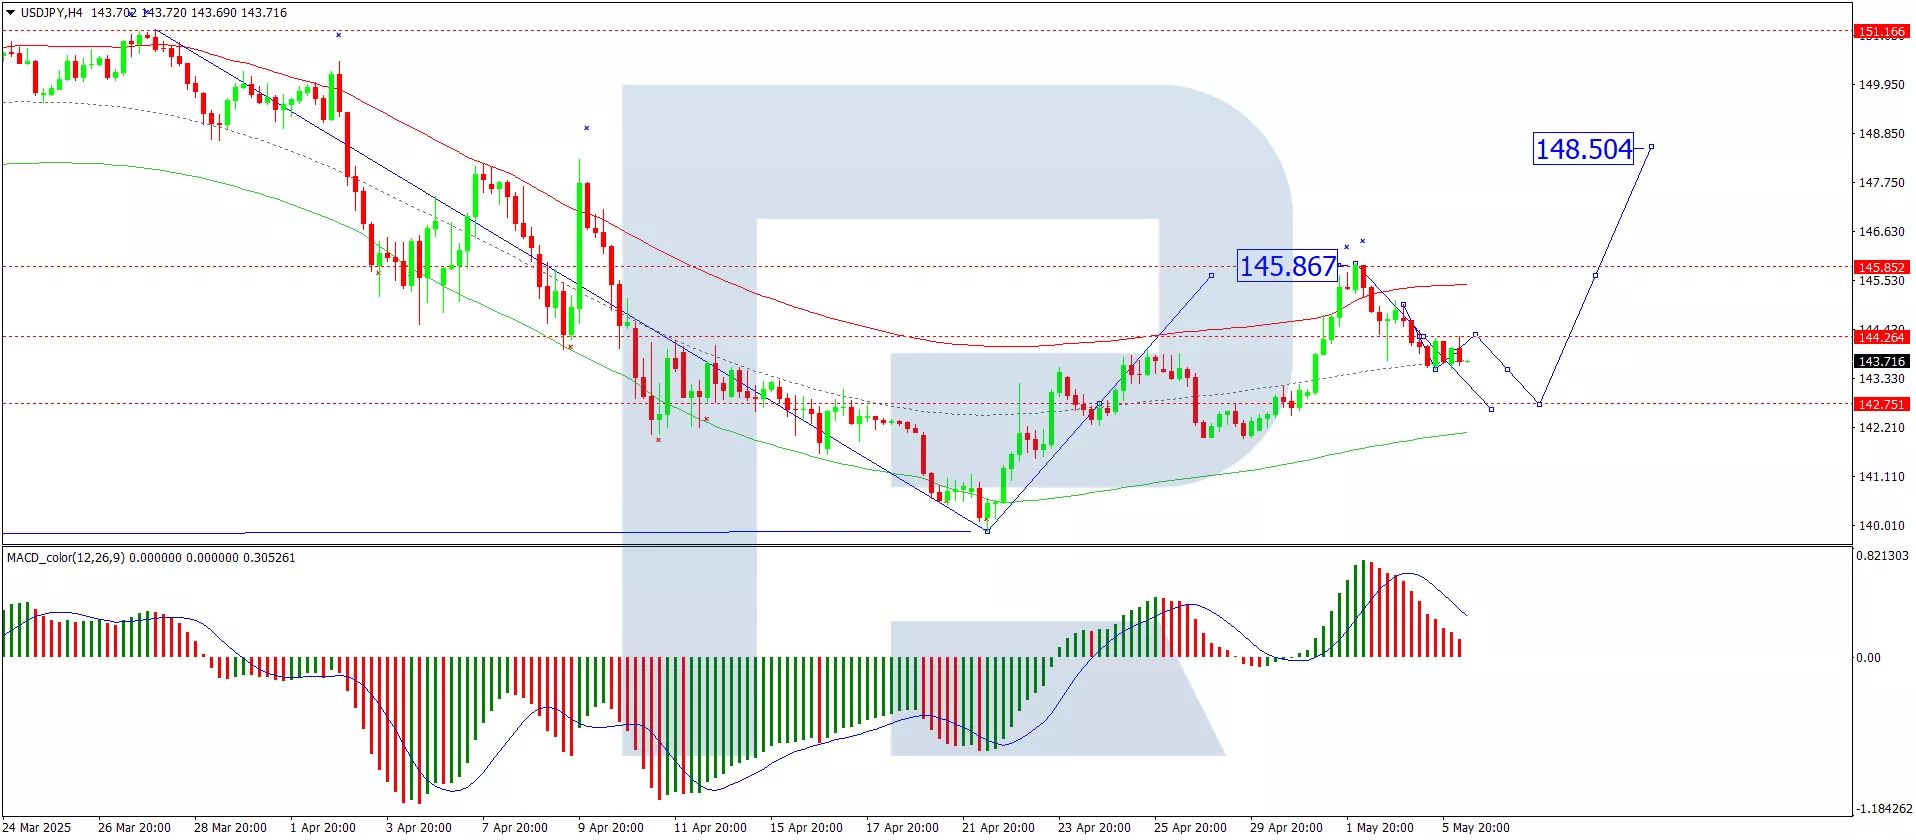Click the 5 May 20:00 date label
This screenshot has width=1916, height=840.
[x=1475, y=827]
